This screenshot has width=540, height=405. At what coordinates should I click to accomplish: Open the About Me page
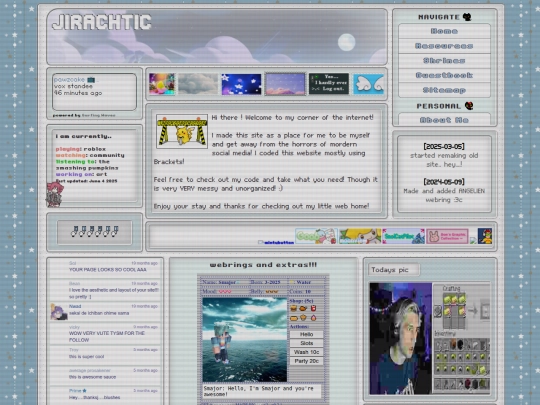coord(444,120)
